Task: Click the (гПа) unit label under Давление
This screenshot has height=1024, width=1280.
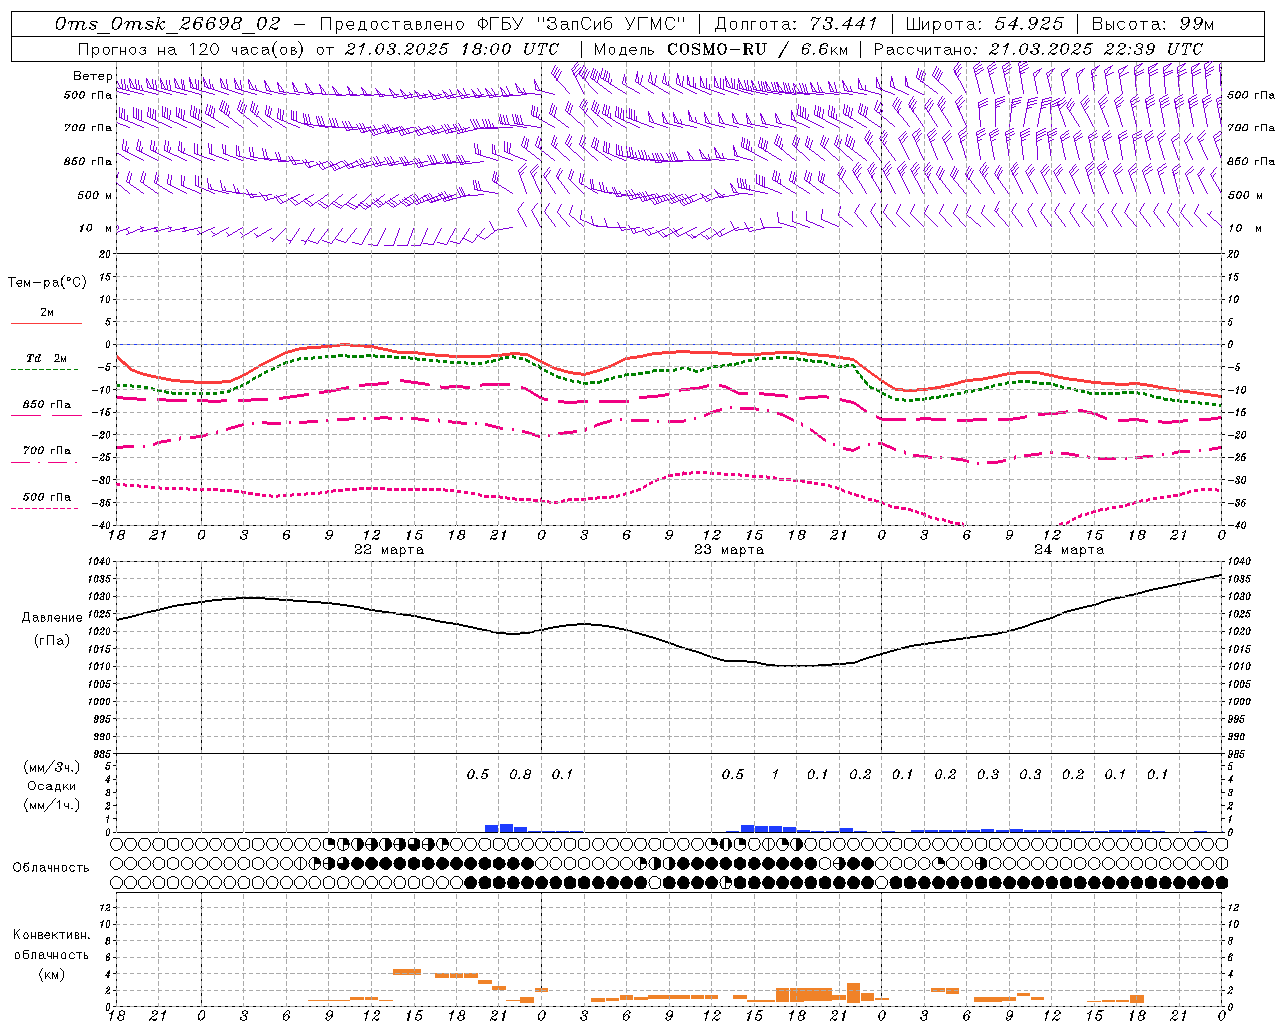Action: pyautogui.click(x=52, y=641)
